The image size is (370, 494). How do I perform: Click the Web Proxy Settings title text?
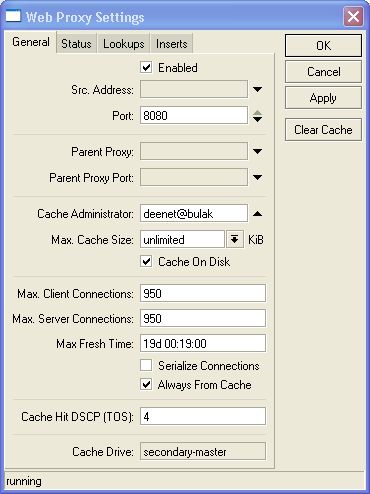85,17
